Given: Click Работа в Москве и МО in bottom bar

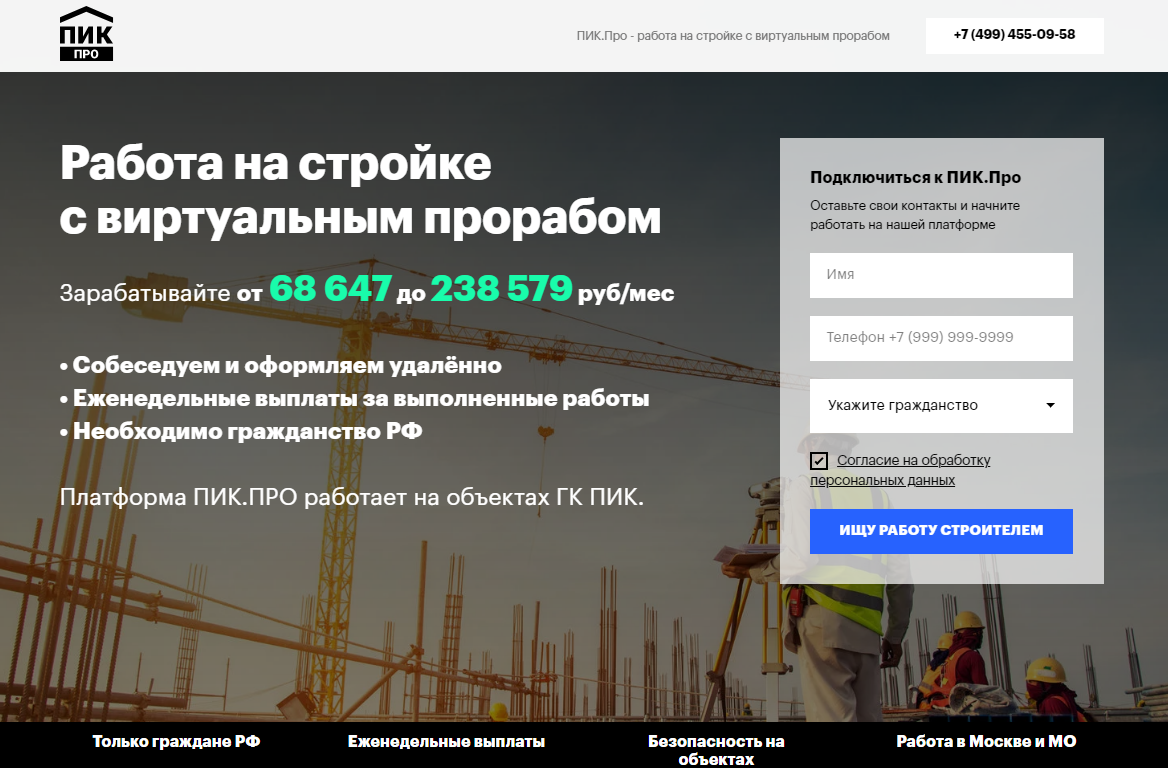Looking at the screenshot, I should coord(986,741).
